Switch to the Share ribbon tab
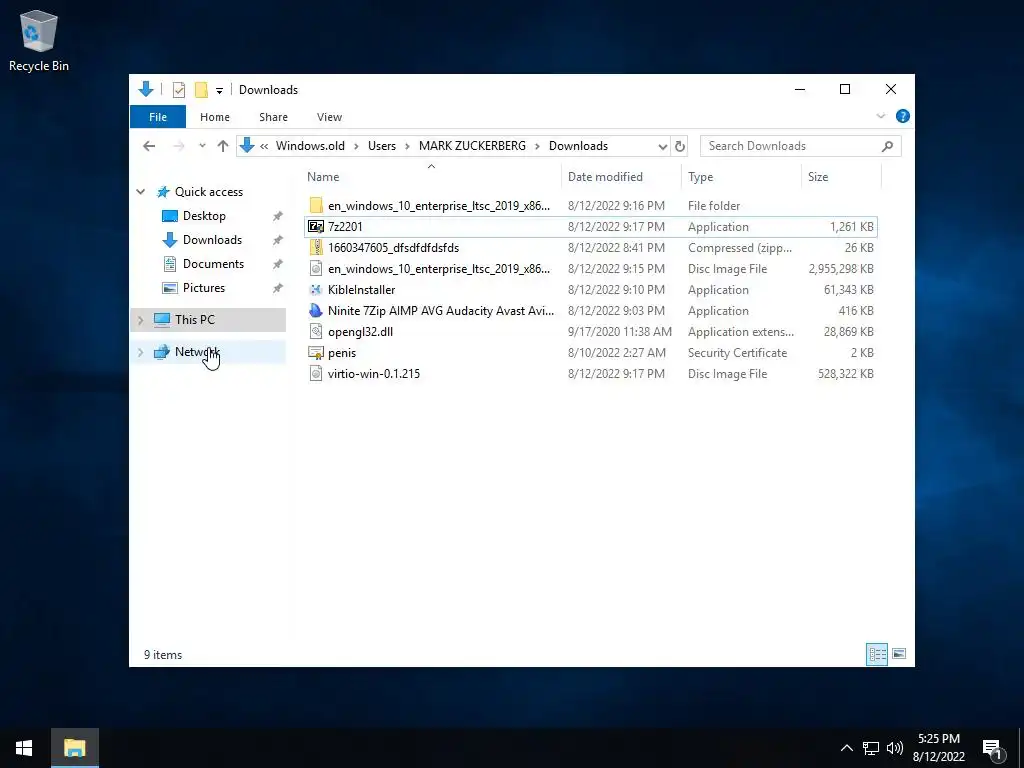The width and height of the screenshot is (1024, 768). (x=273, y=117)
